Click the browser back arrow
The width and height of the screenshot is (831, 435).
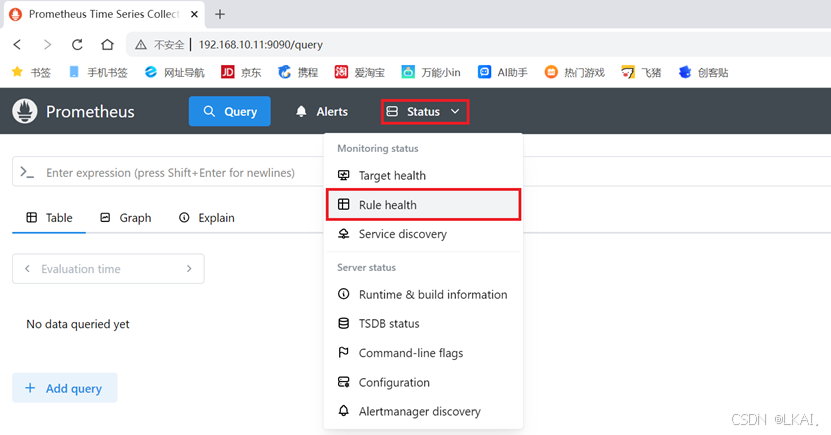tap(17, 45)
